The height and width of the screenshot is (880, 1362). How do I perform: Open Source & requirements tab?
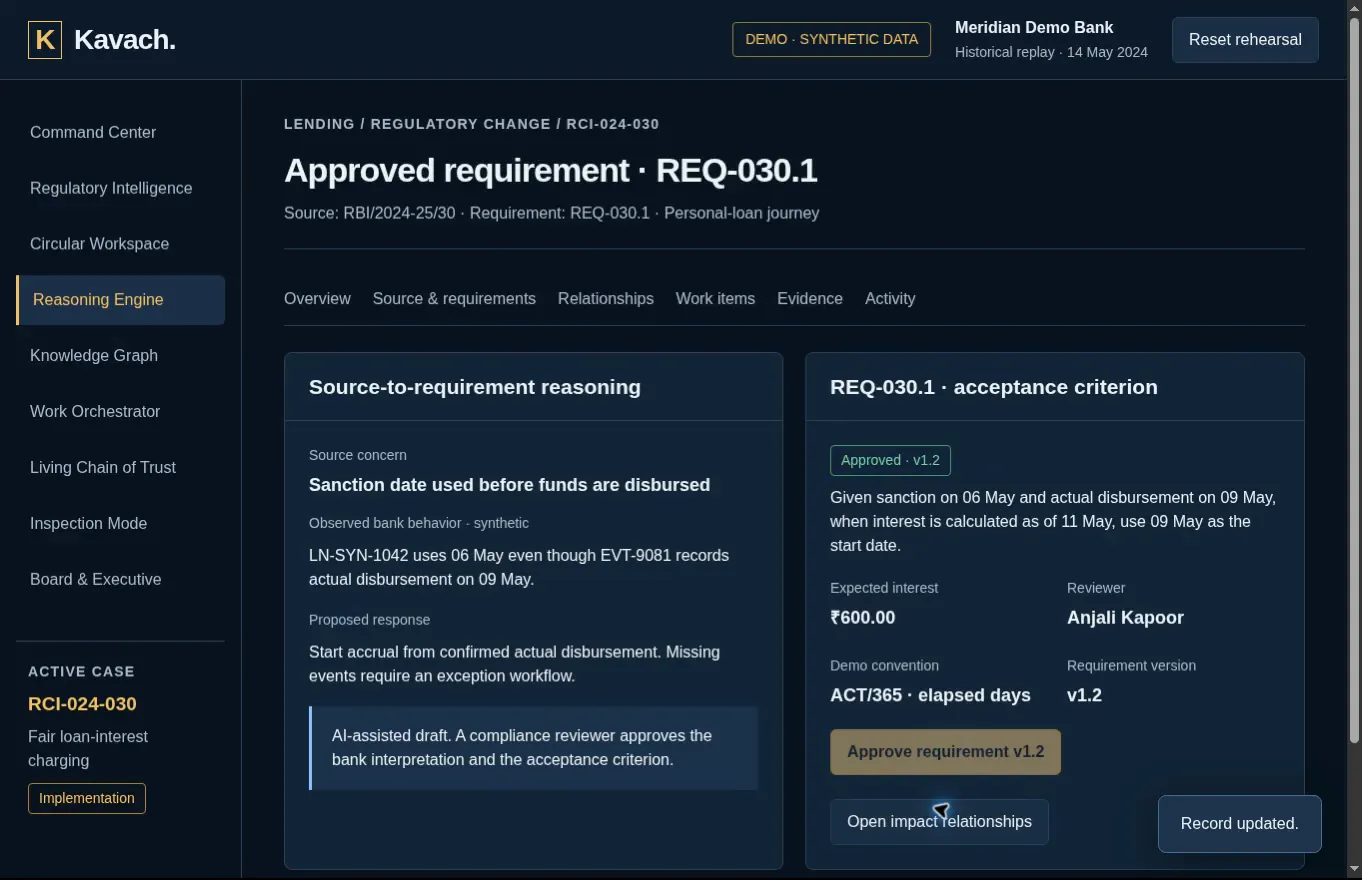pos(454,299)
